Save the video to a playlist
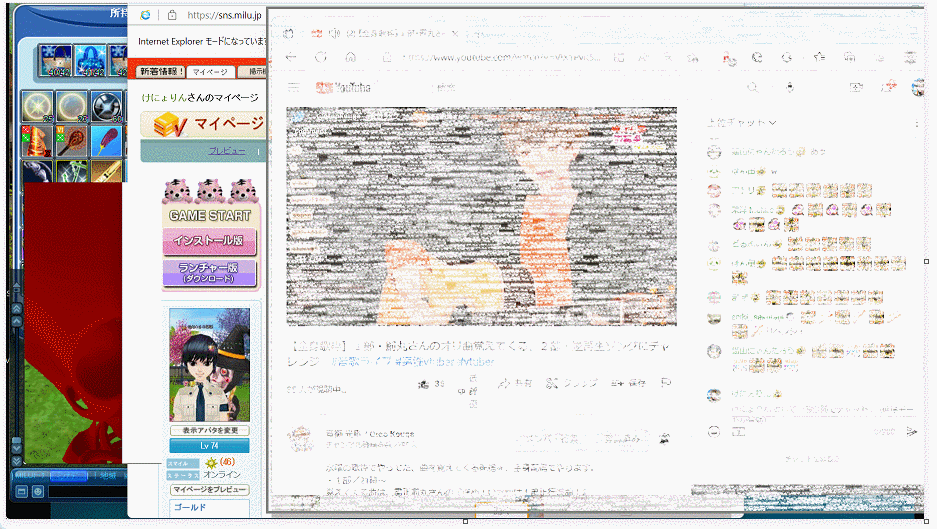This screenshot has width=937, height=529. [628, 383]
